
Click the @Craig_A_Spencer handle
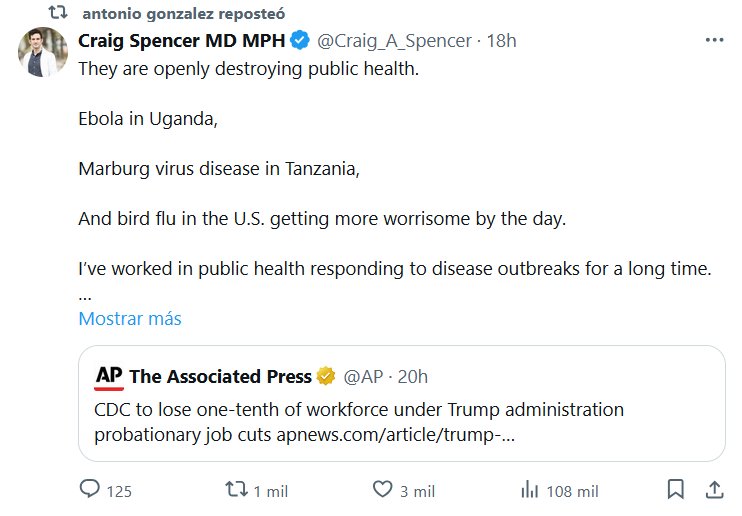point(394,41)
